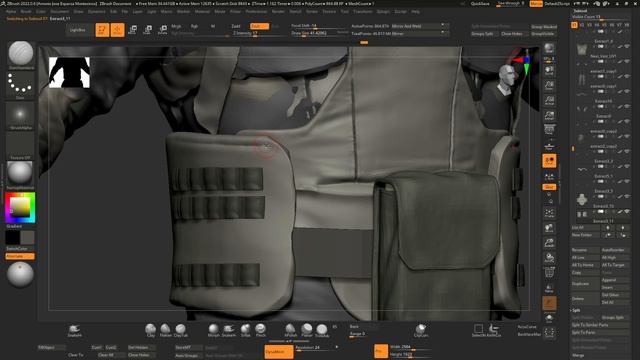This screenshot has width=640, height=360.
Task: Adjust the Z Intensity slider
Action: [x=258, y=33]
